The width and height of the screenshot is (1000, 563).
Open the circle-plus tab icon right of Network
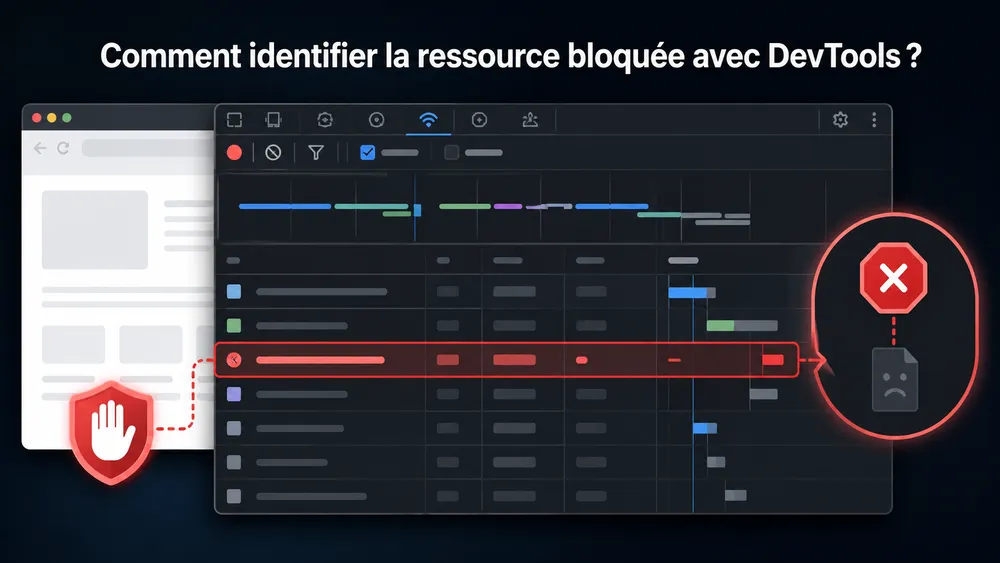(x=479, y=120)
